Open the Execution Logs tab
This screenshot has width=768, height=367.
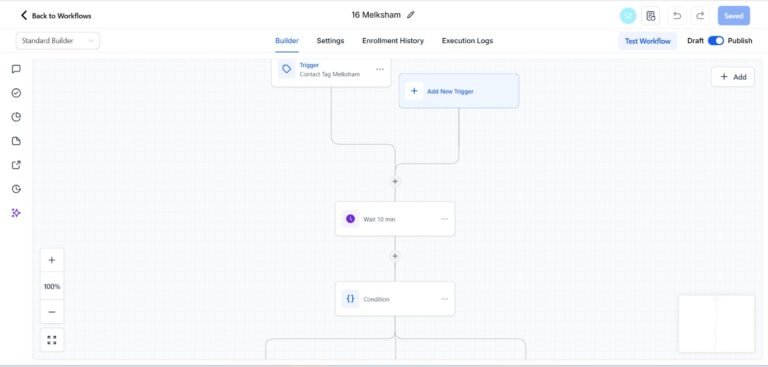tap(467, 41)
